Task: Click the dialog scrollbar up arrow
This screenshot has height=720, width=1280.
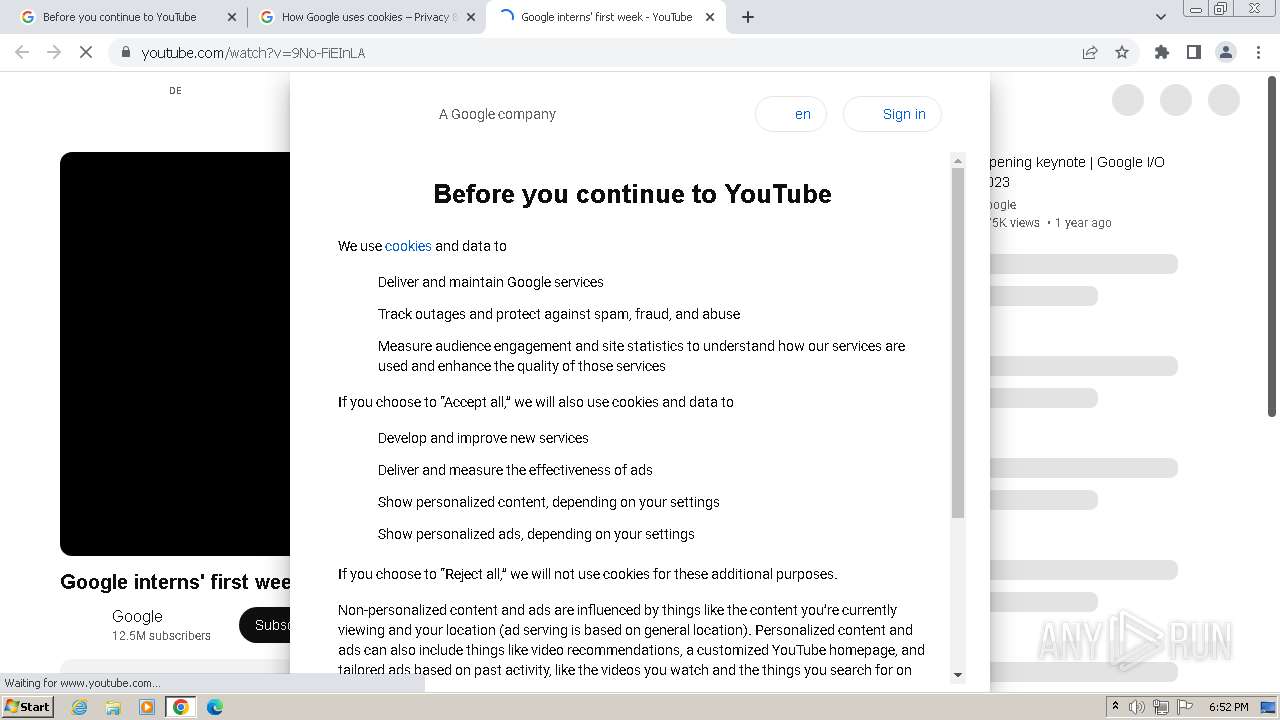Action: (958, 161)
